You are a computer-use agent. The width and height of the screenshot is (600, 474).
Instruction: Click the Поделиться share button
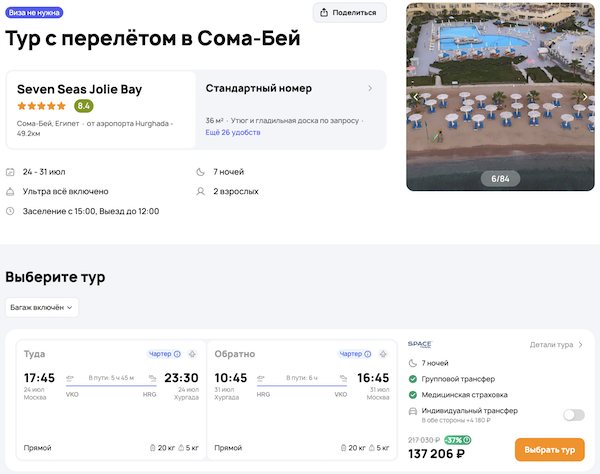[349, 13]
